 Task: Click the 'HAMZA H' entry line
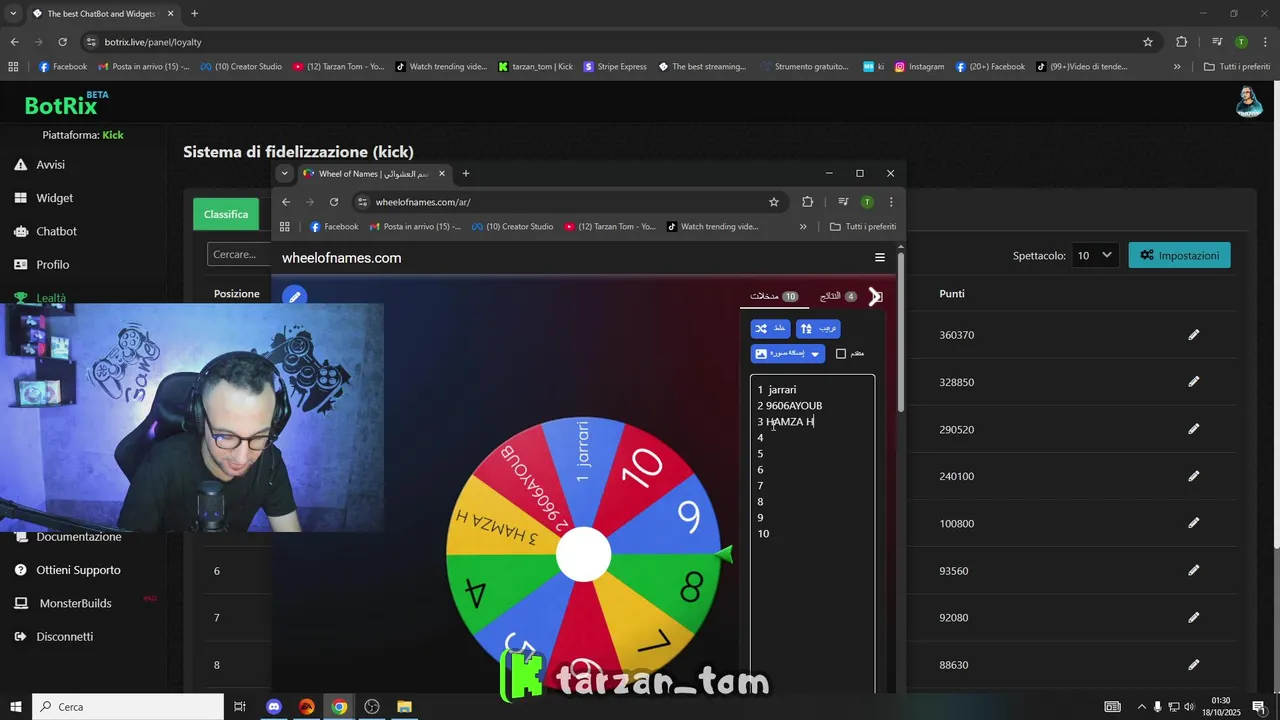[786, 422]
